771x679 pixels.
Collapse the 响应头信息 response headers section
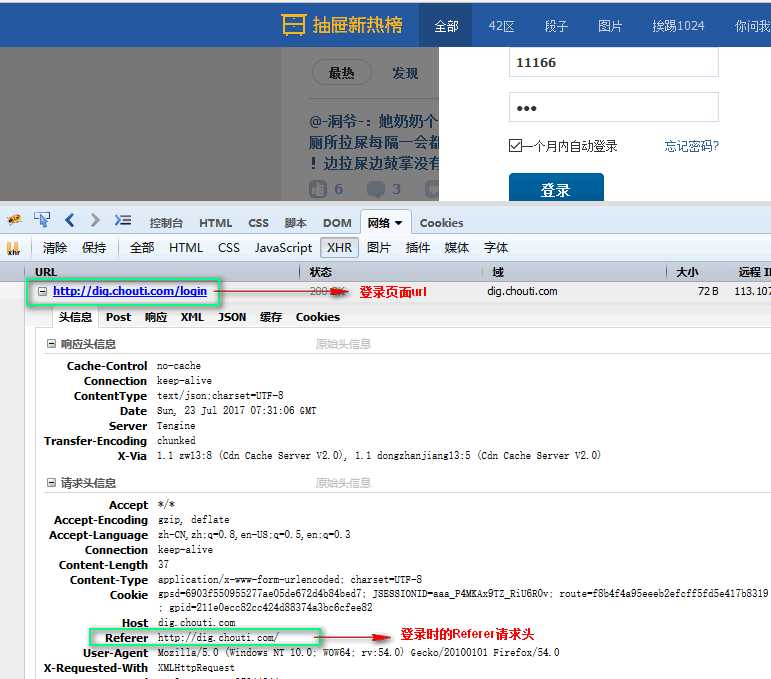(x=51, y=344)
